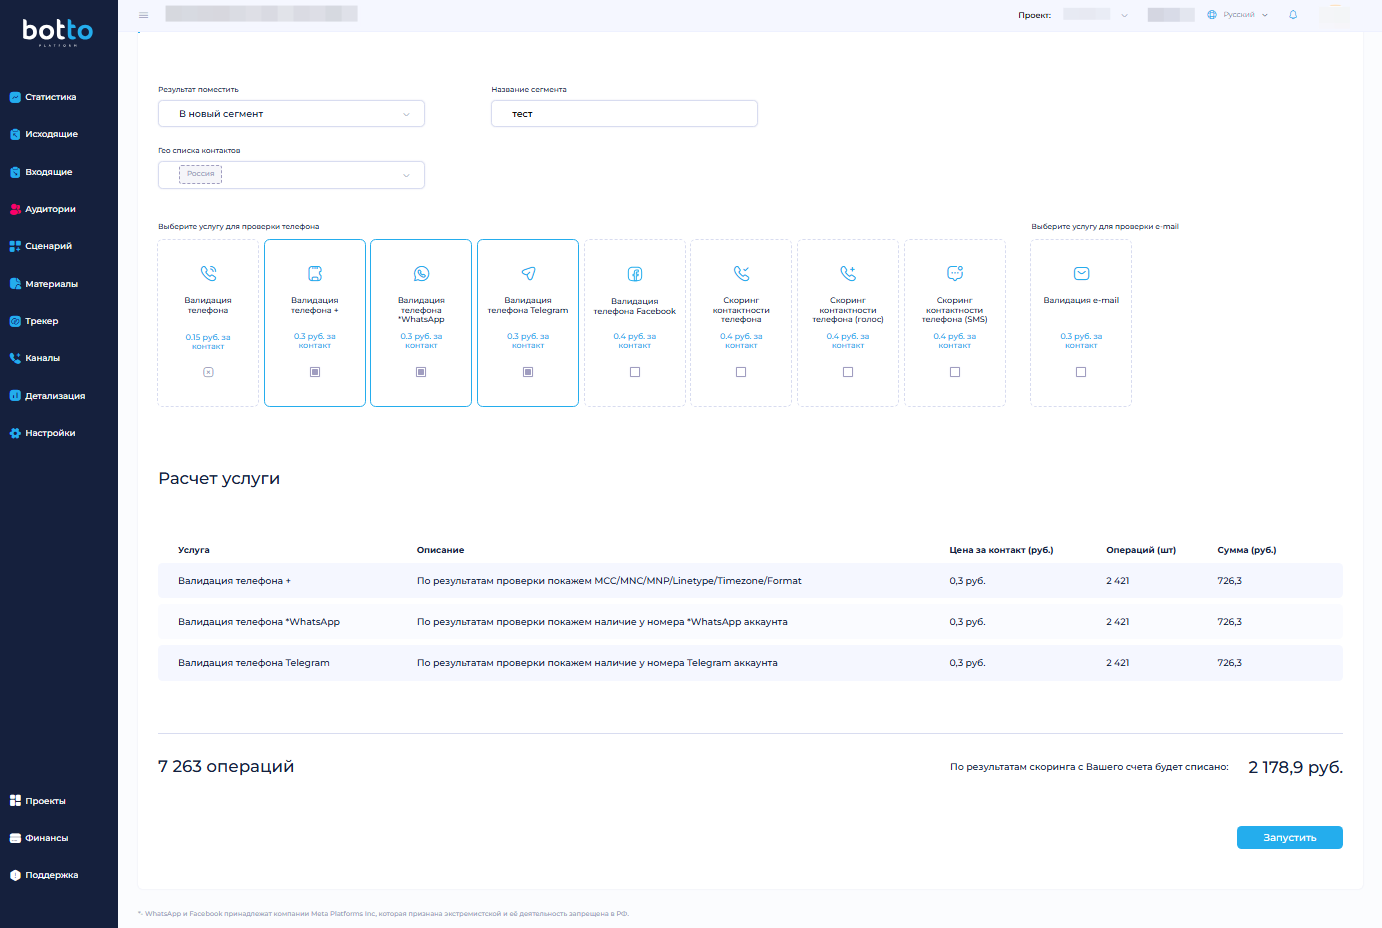Open Поддержка in the sidebar
The width and height of the screenshot is (1382, 928).
coord(51,875)
